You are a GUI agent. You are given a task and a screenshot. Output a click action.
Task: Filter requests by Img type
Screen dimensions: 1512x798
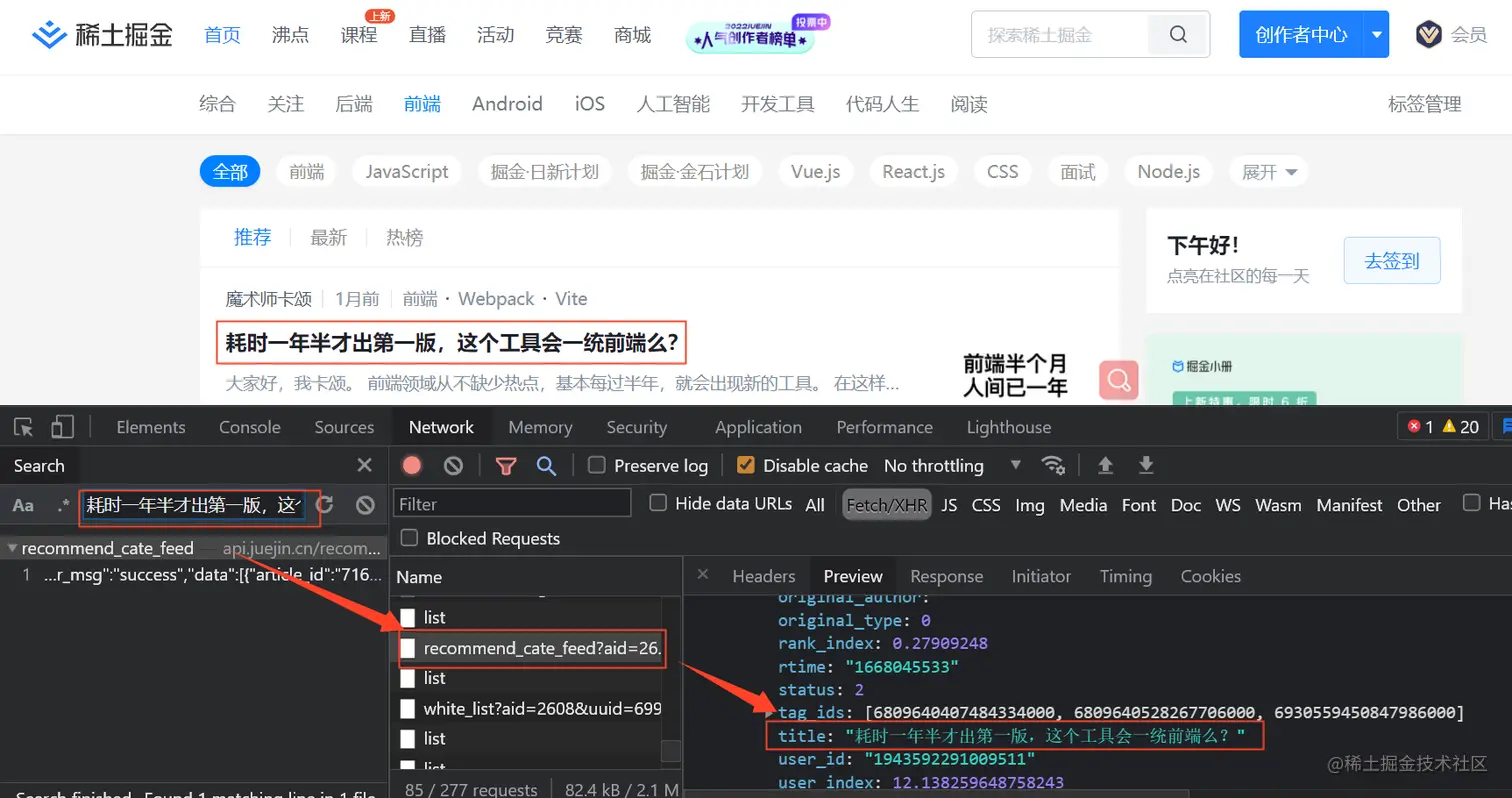click(x=1030, y=505)
